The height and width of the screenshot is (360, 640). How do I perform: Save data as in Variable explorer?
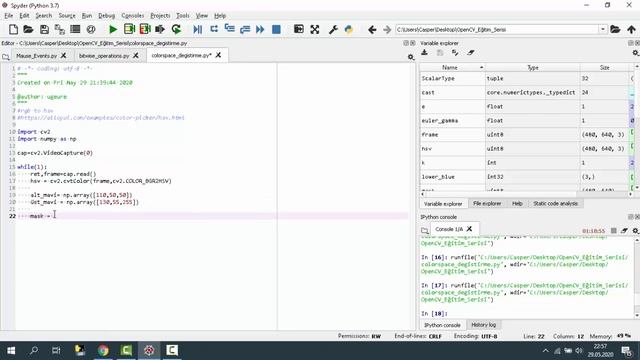pos(440,53)
